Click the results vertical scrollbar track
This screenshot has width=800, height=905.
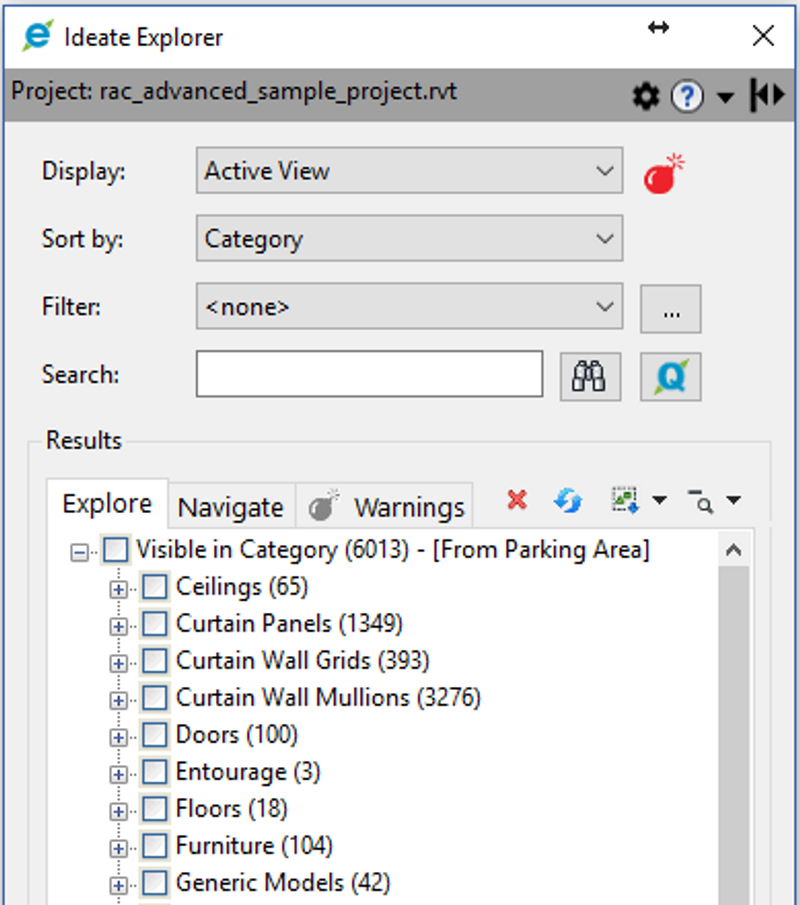tap(734, 735)
